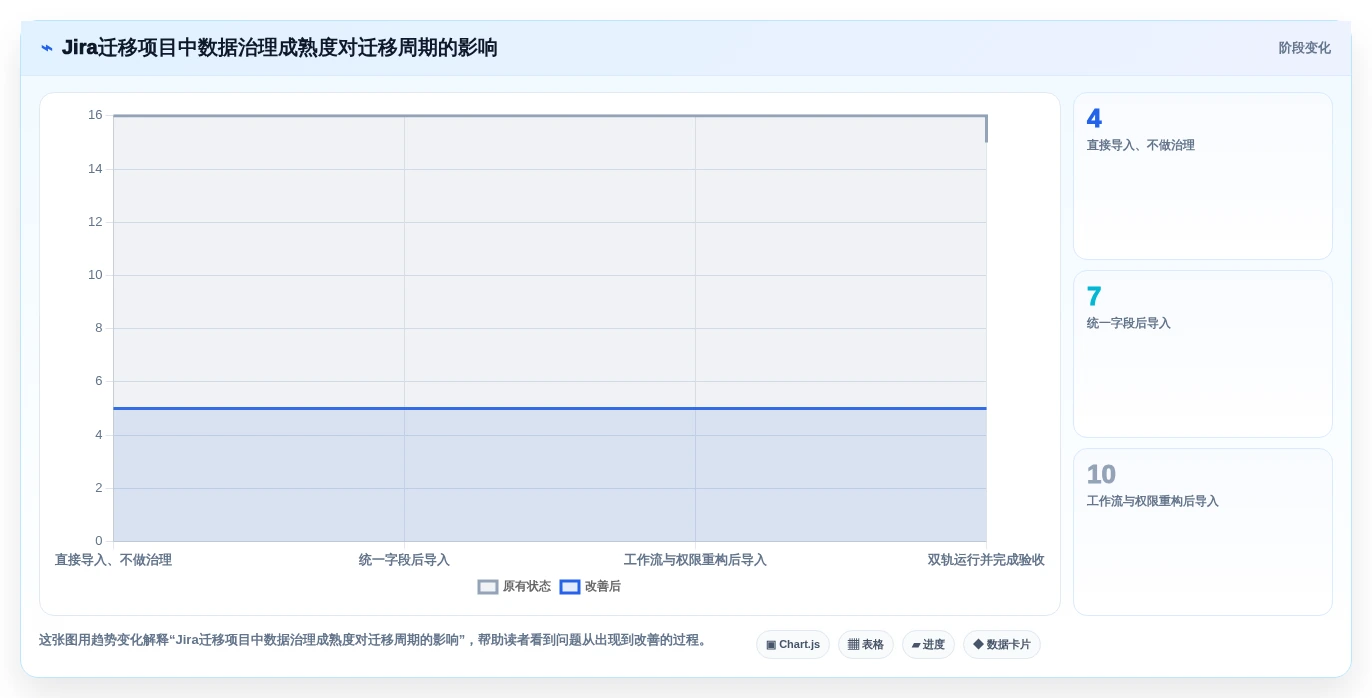
Task: Click the y-axis tick label 4
Action: point(99,435)
